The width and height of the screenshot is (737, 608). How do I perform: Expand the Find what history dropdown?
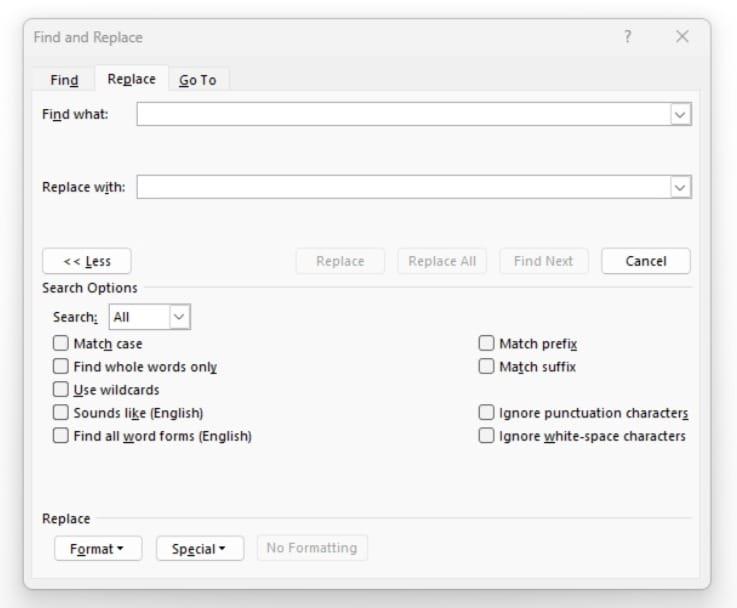tap(681, 114)
